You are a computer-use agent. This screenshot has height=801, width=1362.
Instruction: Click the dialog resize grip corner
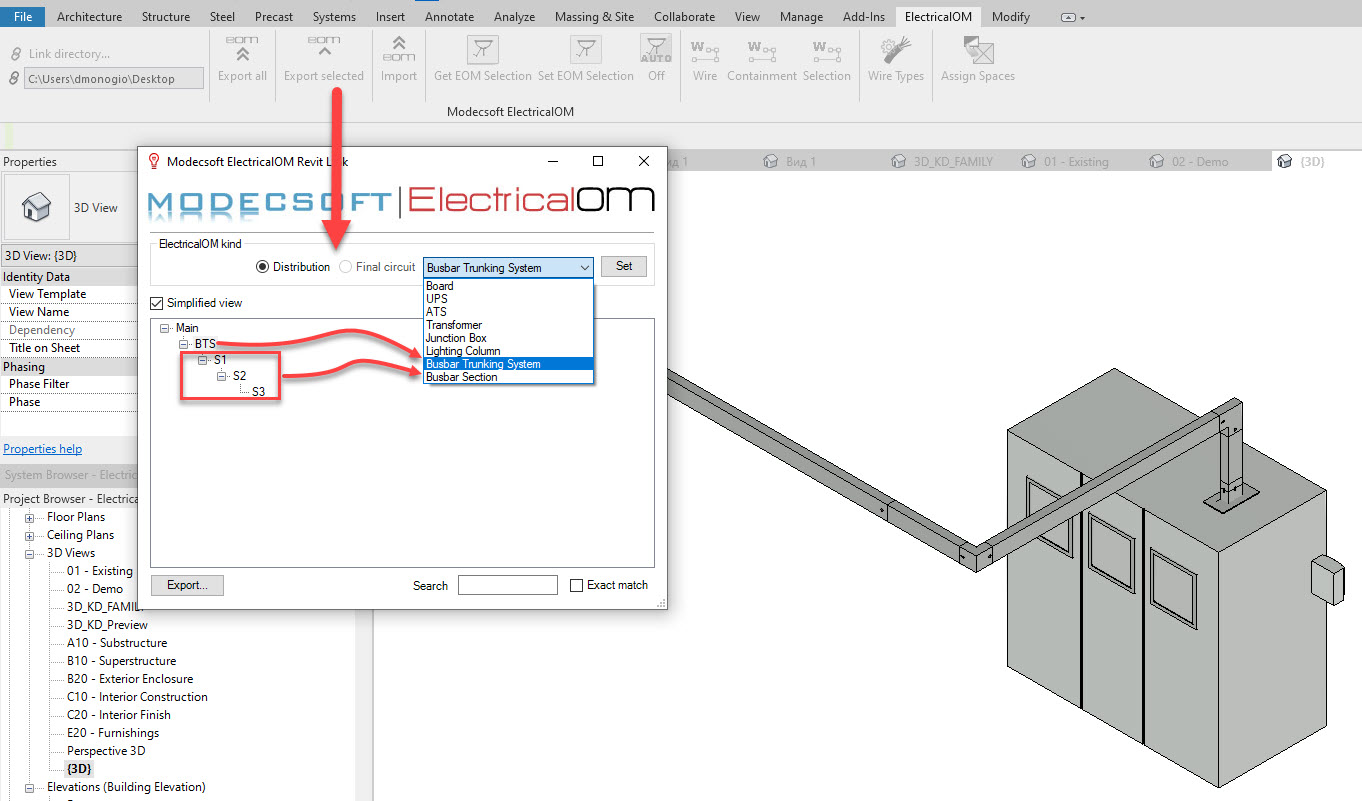661,604
